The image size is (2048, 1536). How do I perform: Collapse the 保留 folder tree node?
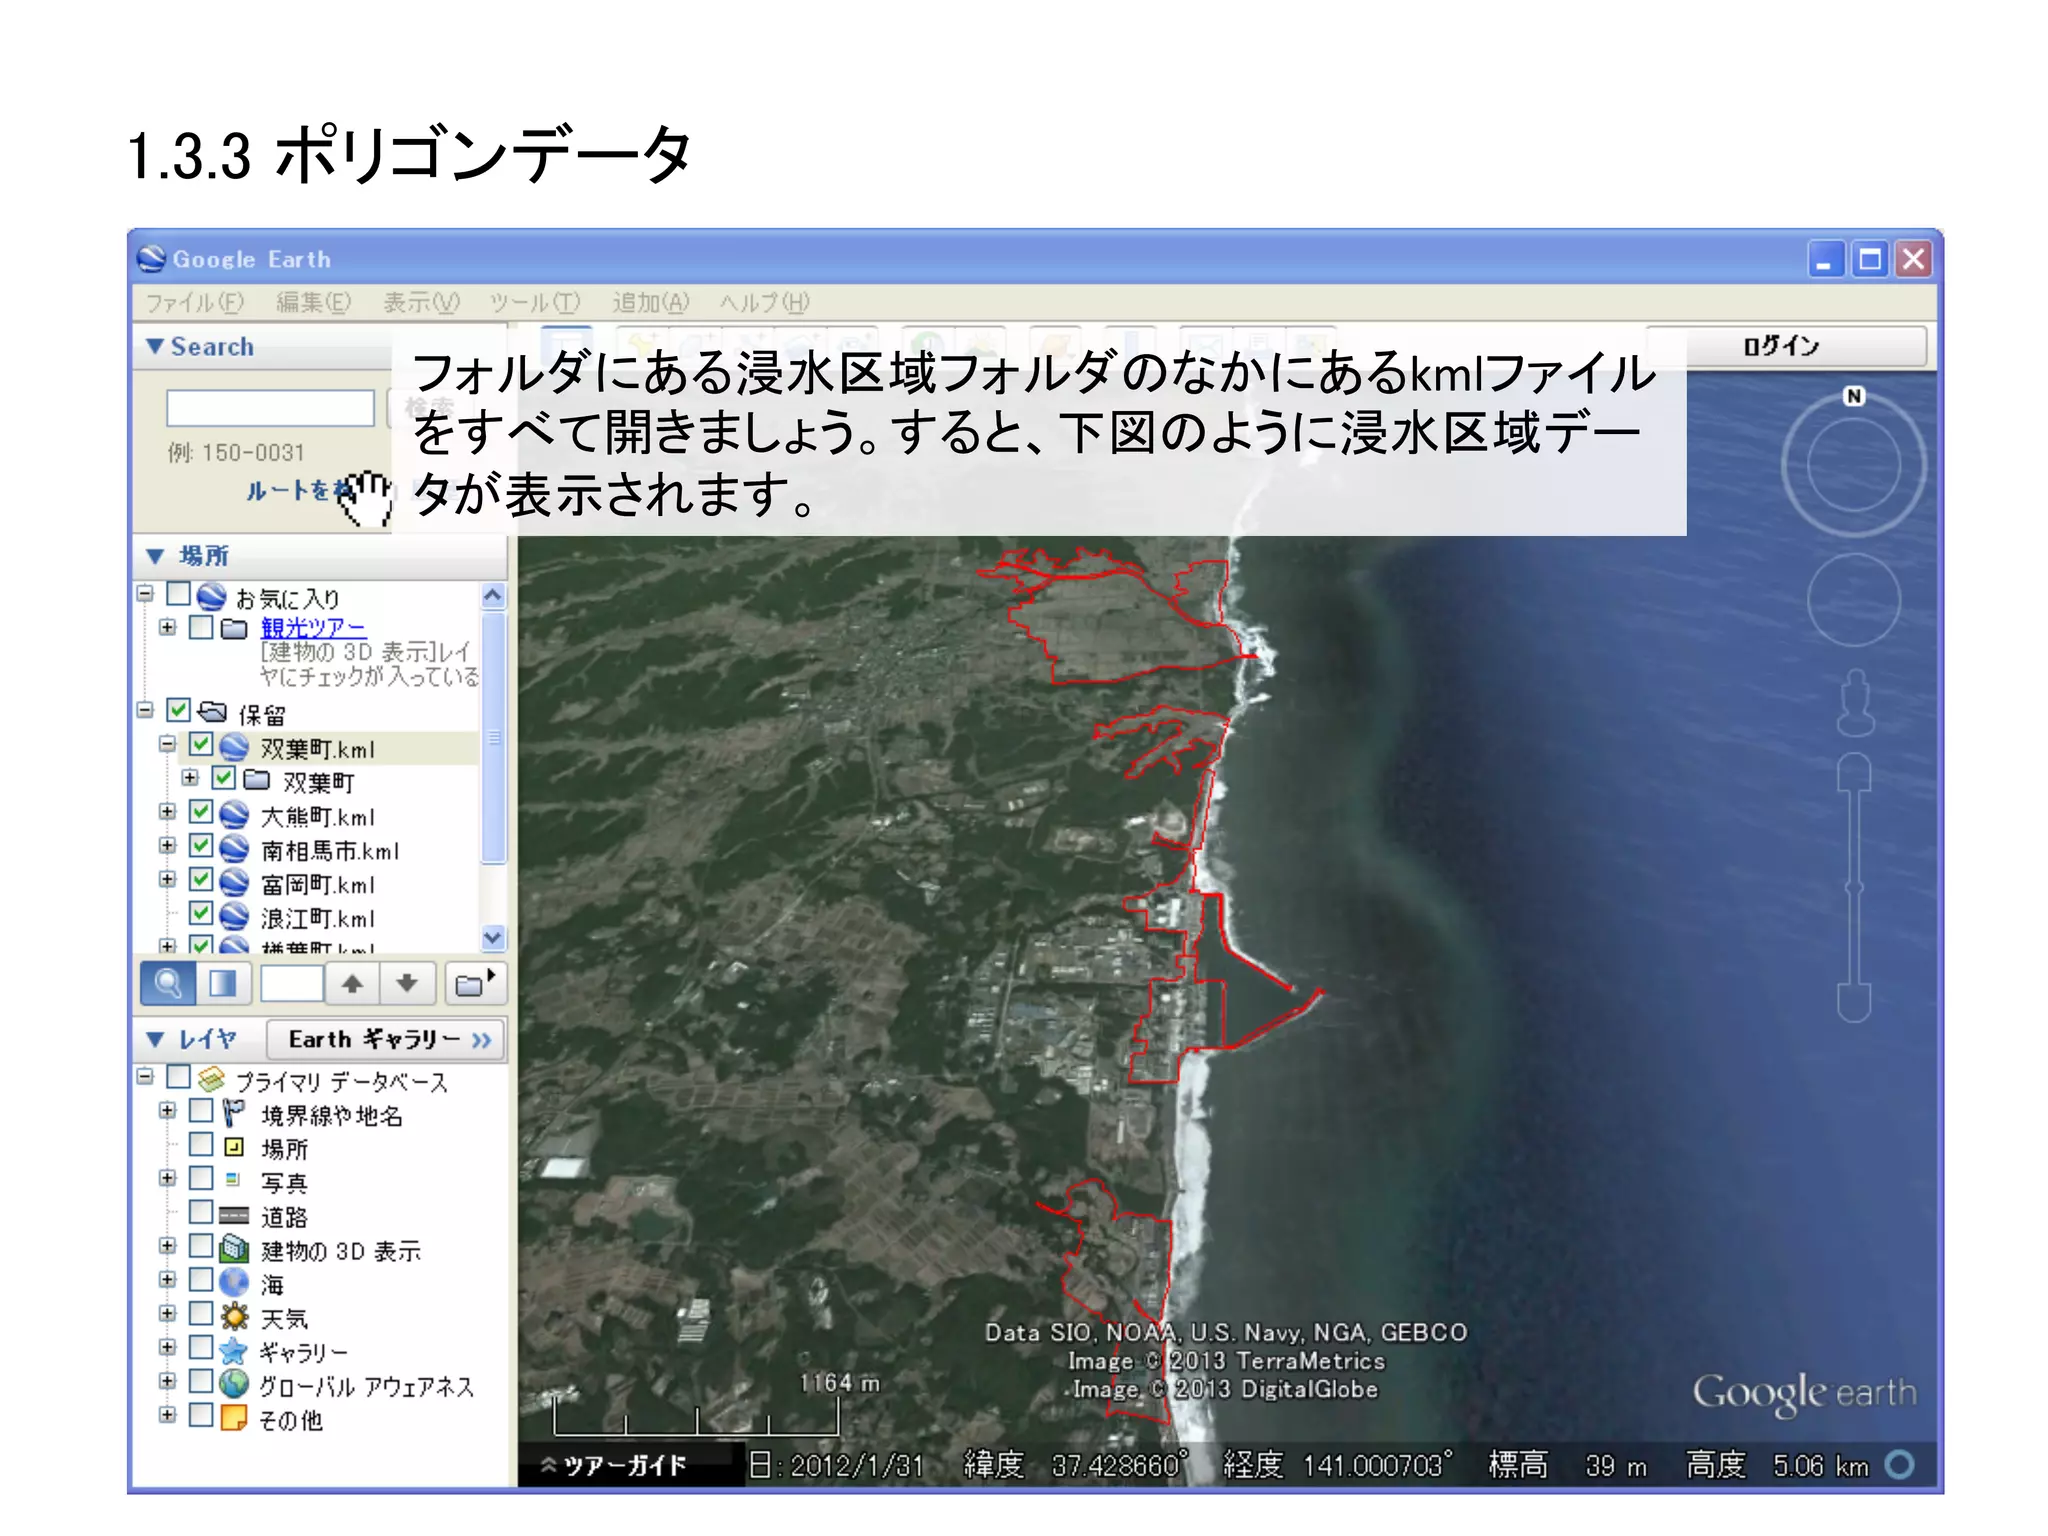tap(145, 710)
